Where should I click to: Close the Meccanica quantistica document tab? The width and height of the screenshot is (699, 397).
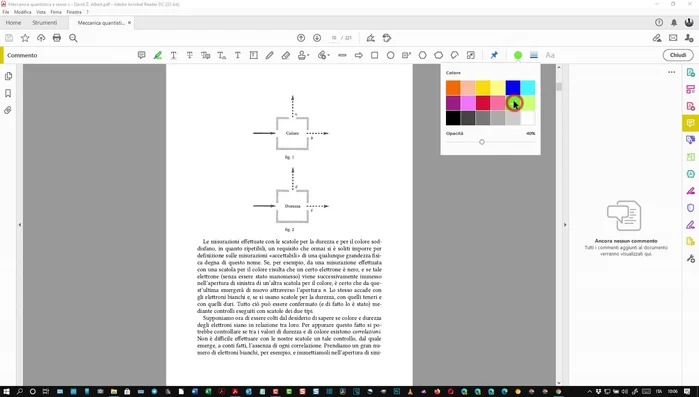[130, 23]
